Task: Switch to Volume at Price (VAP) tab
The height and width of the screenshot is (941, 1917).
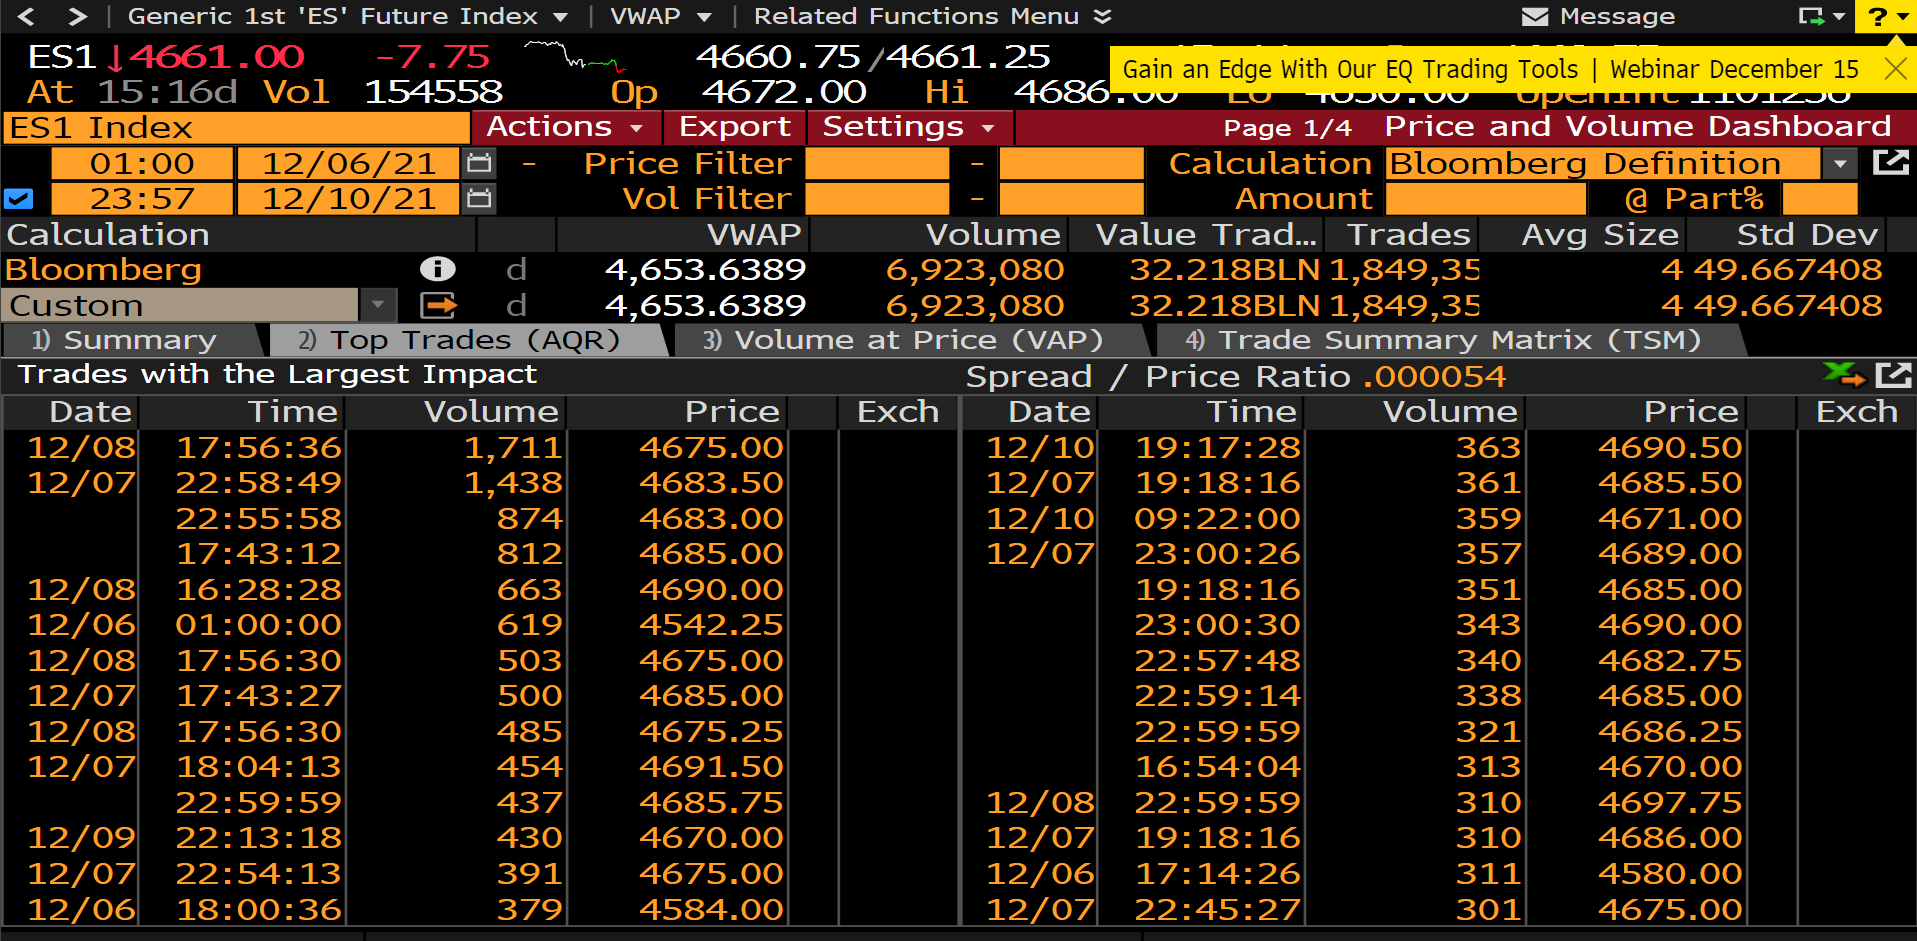Action: [x=903, y=340]
